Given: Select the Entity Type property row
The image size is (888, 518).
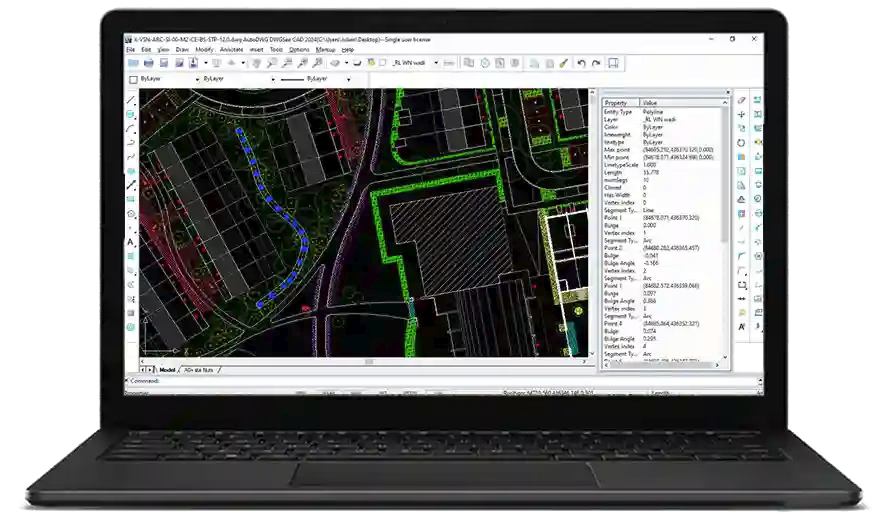Looking at the screenshot, I should (x=661, y=112).
